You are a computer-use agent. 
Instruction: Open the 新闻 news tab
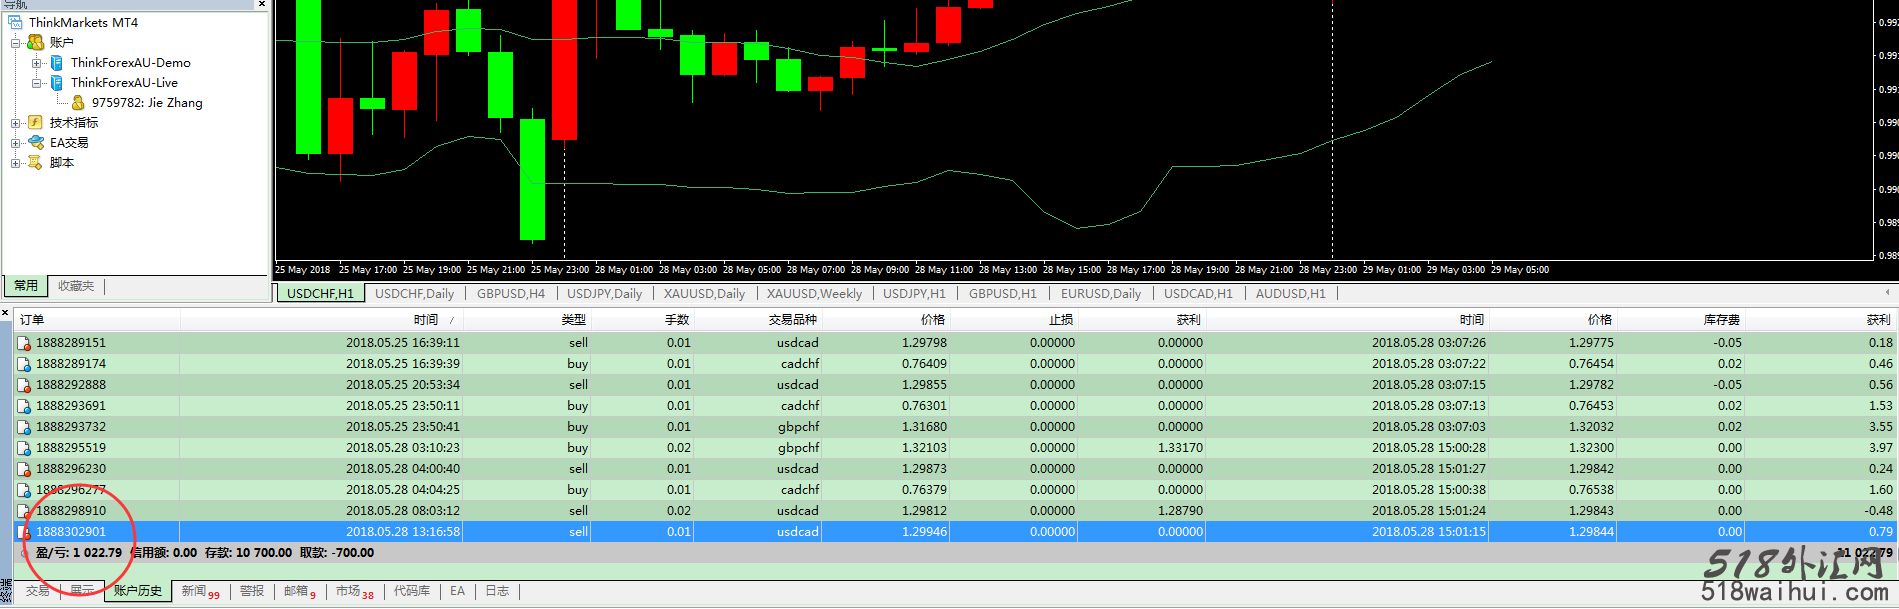[194, 591]
